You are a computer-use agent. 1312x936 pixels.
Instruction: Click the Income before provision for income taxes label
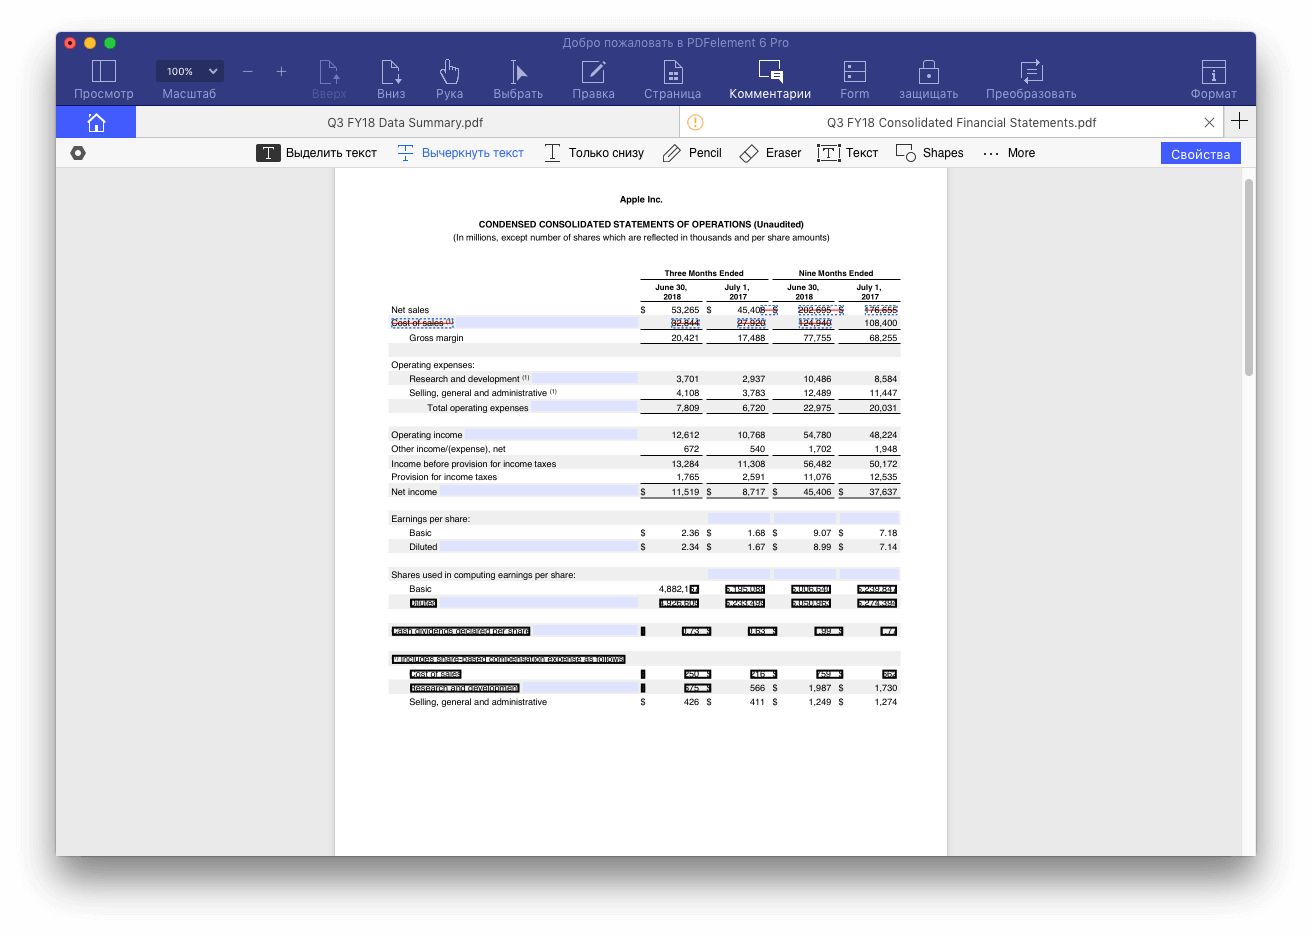click(474, 464)
